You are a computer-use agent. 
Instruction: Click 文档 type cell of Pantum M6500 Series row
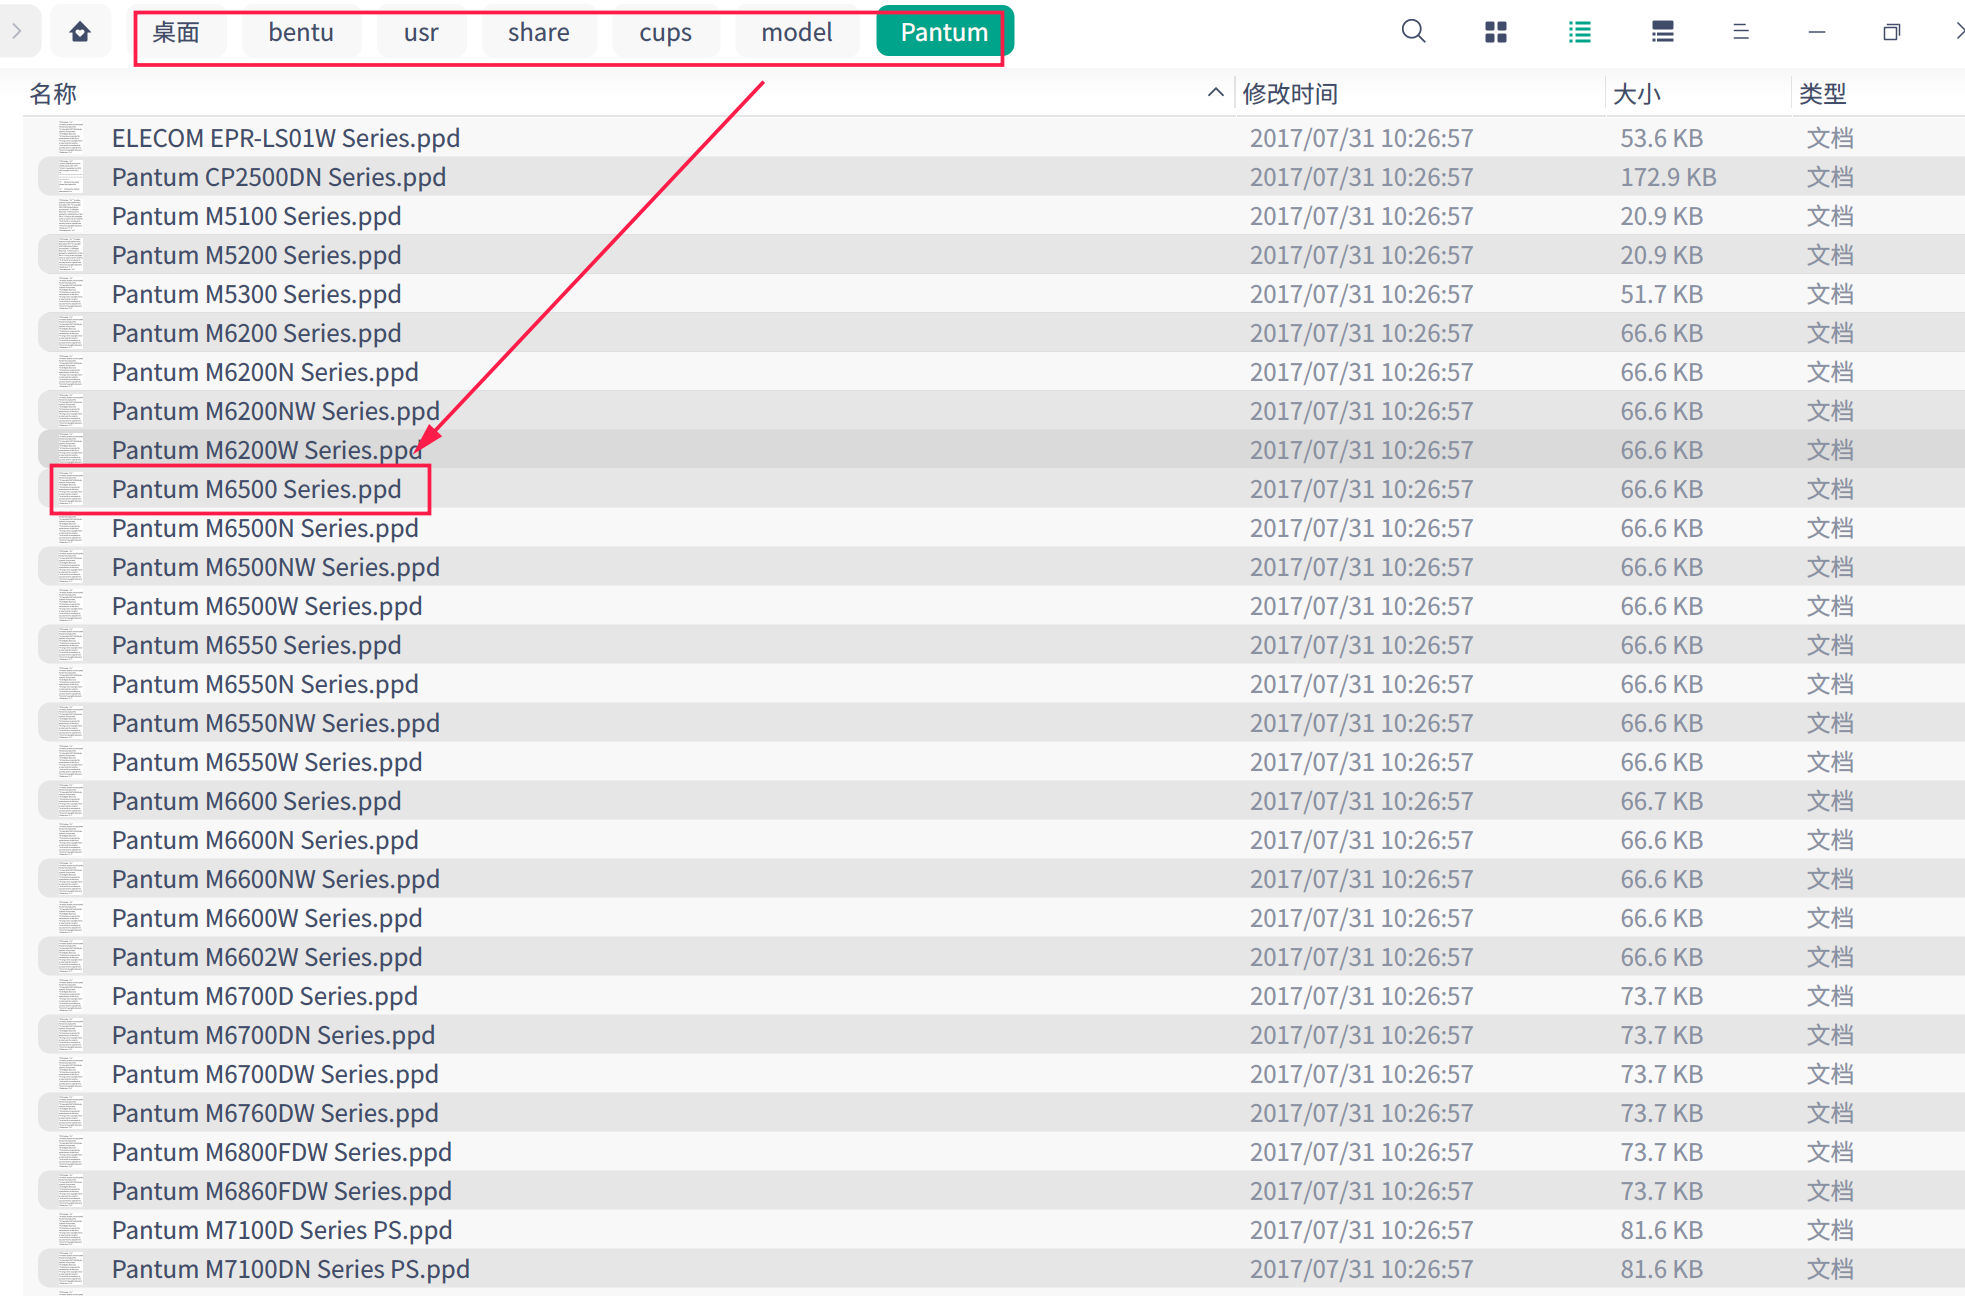point(1830,489)
